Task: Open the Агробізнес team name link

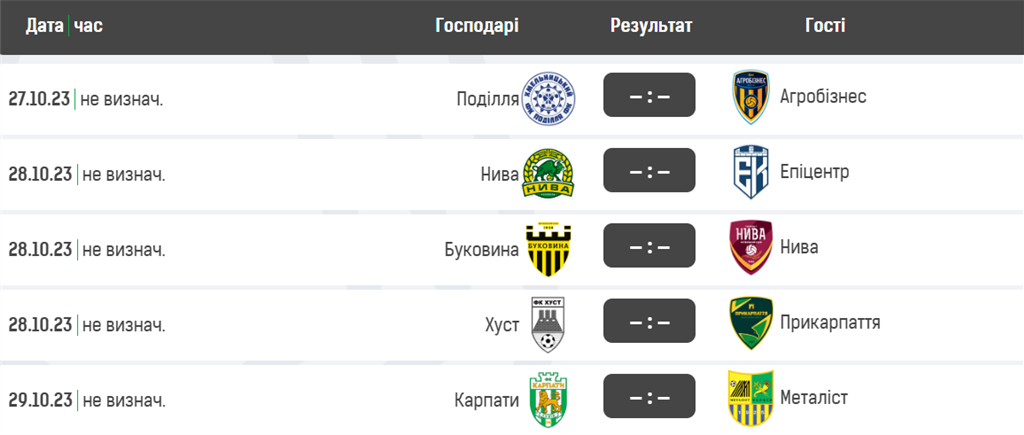Action: tap(823, 97)
